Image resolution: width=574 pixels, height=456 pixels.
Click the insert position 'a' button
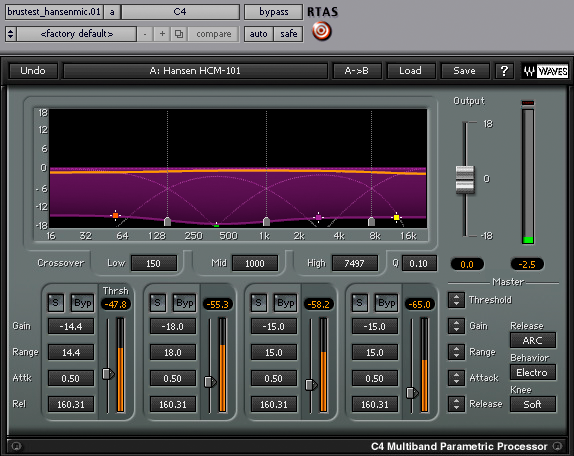(112, 12)
